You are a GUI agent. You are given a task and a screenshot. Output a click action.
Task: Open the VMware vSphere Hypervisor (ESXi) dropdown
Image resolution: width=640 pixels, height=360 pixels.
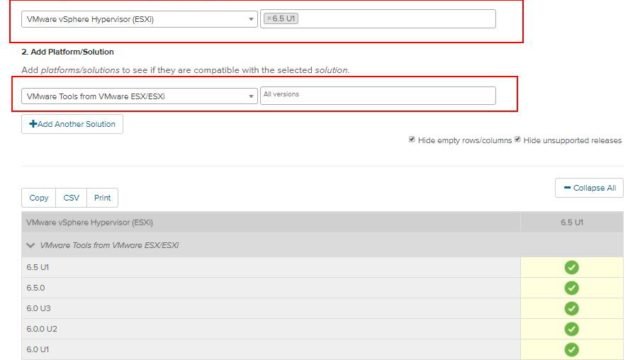(139, 19)
